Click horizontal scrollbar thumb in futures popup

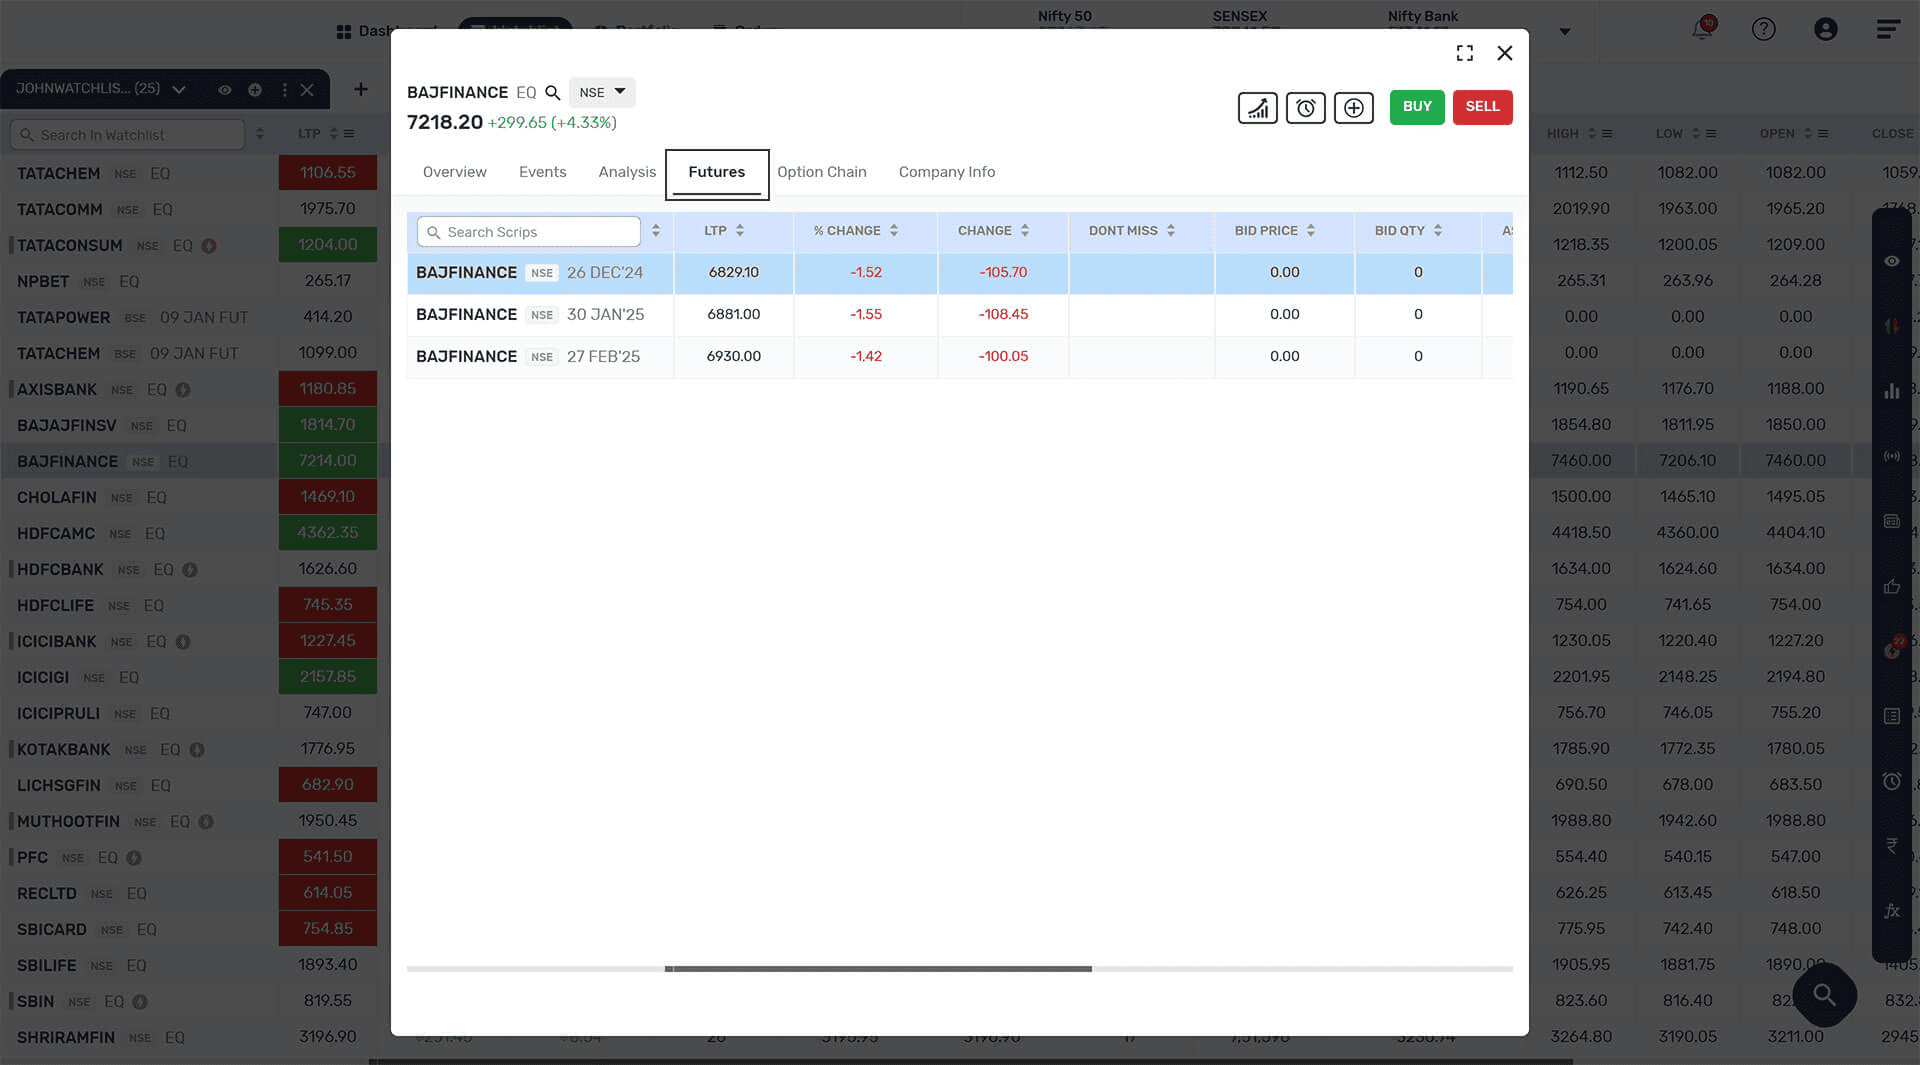tap(878, 969)
